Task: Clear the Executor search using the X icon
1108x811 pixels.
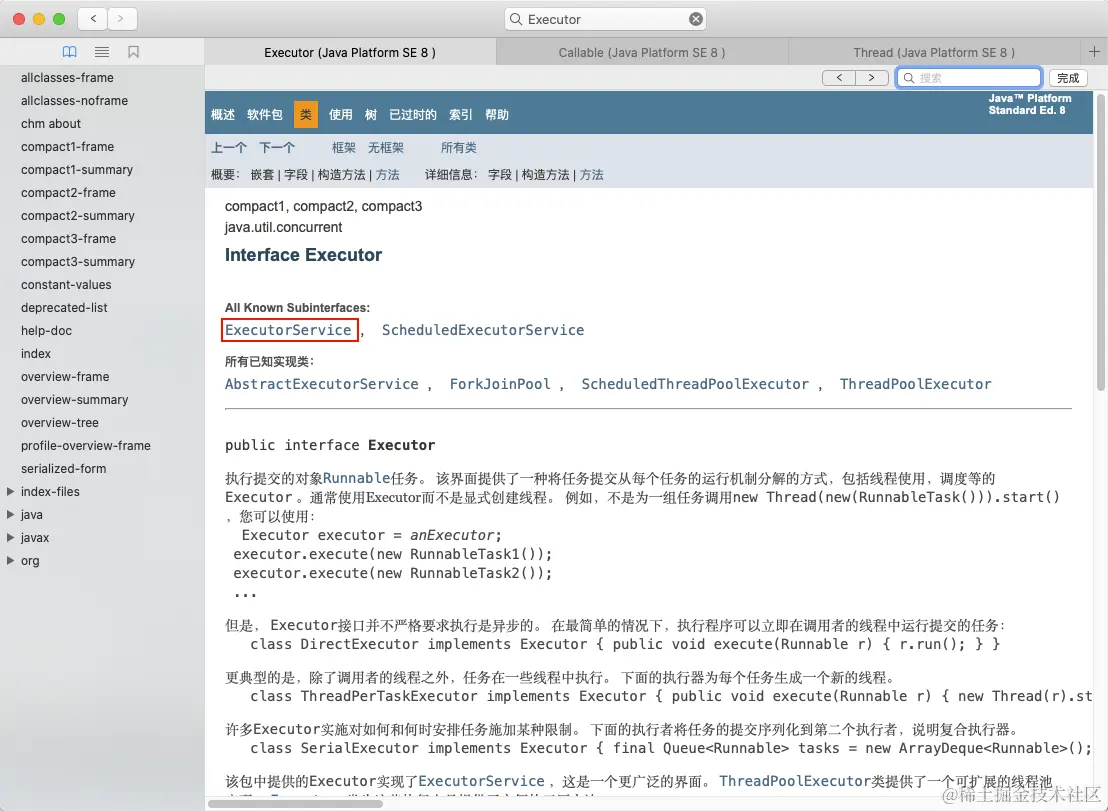Action: [x=695, y=18]
